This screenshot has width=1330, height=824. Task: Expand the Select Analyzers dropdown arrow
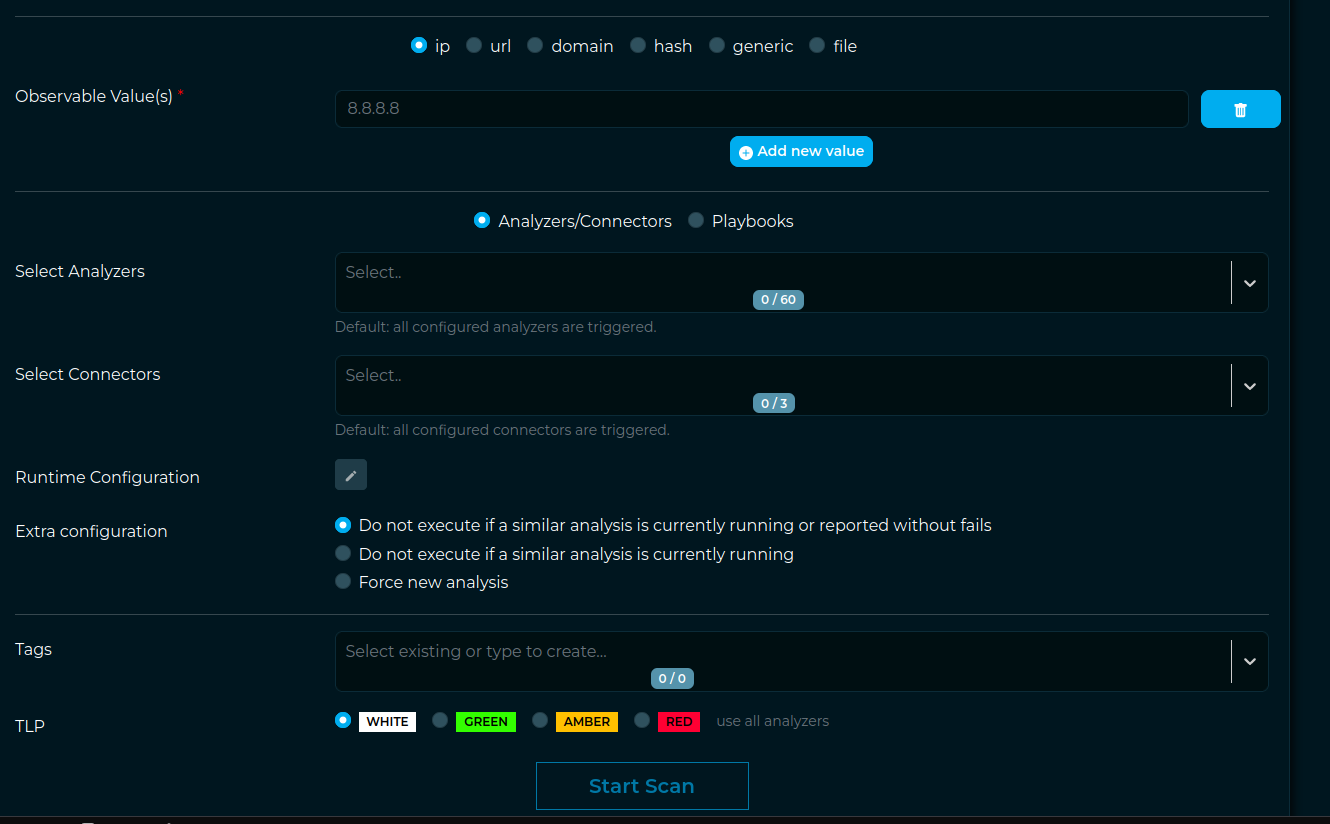pyautogui.click(x=1250, y=283)
